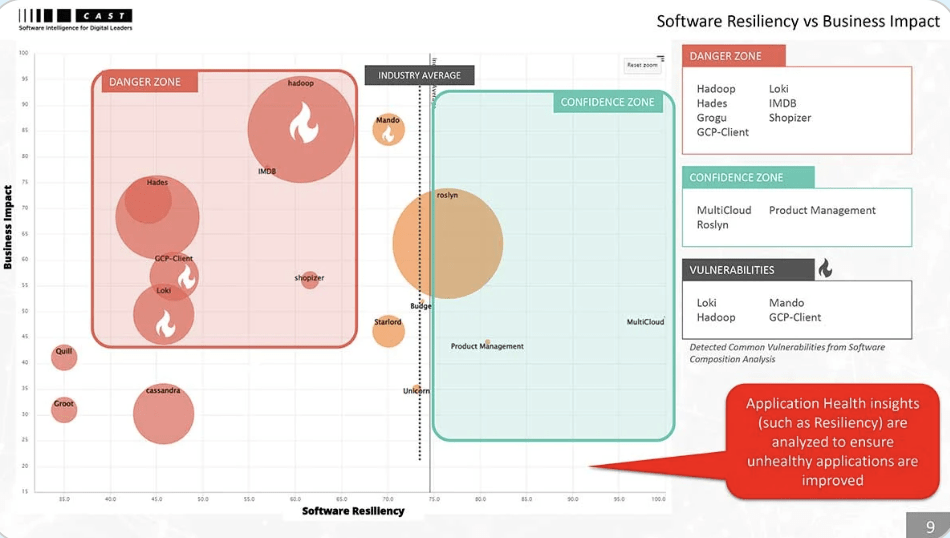This screenshot has width=950, height=538.
Task: Click the Business Impact y-axis title
Action: point(8,227)
